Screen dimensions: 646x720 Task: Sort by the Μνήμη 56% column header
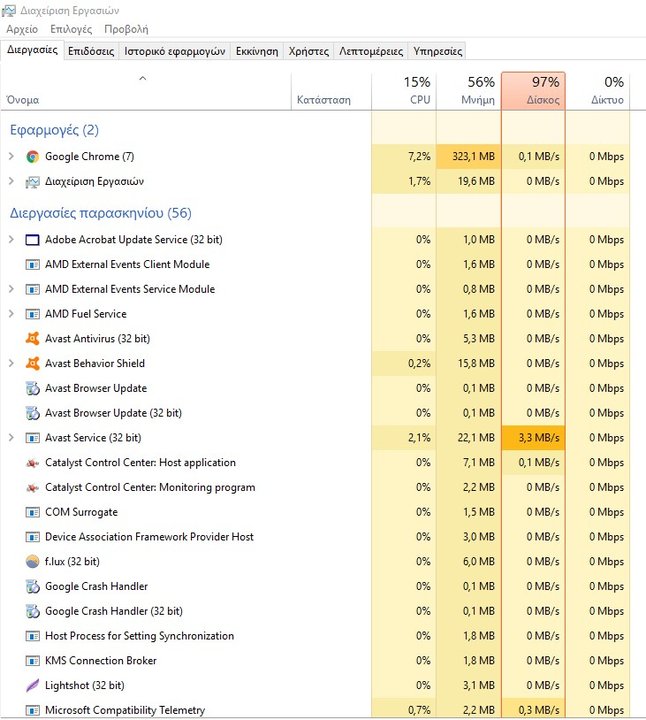pos(468,91)
